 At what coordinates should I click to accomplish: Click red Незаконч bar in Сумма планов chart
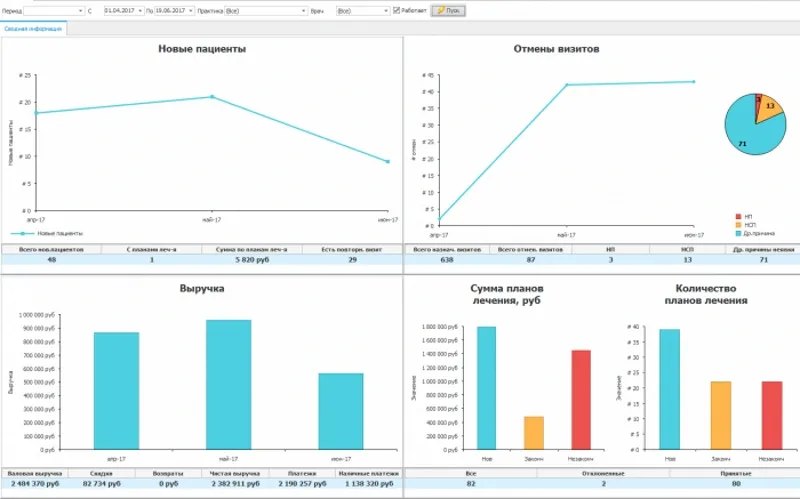[x=581, y=400]
